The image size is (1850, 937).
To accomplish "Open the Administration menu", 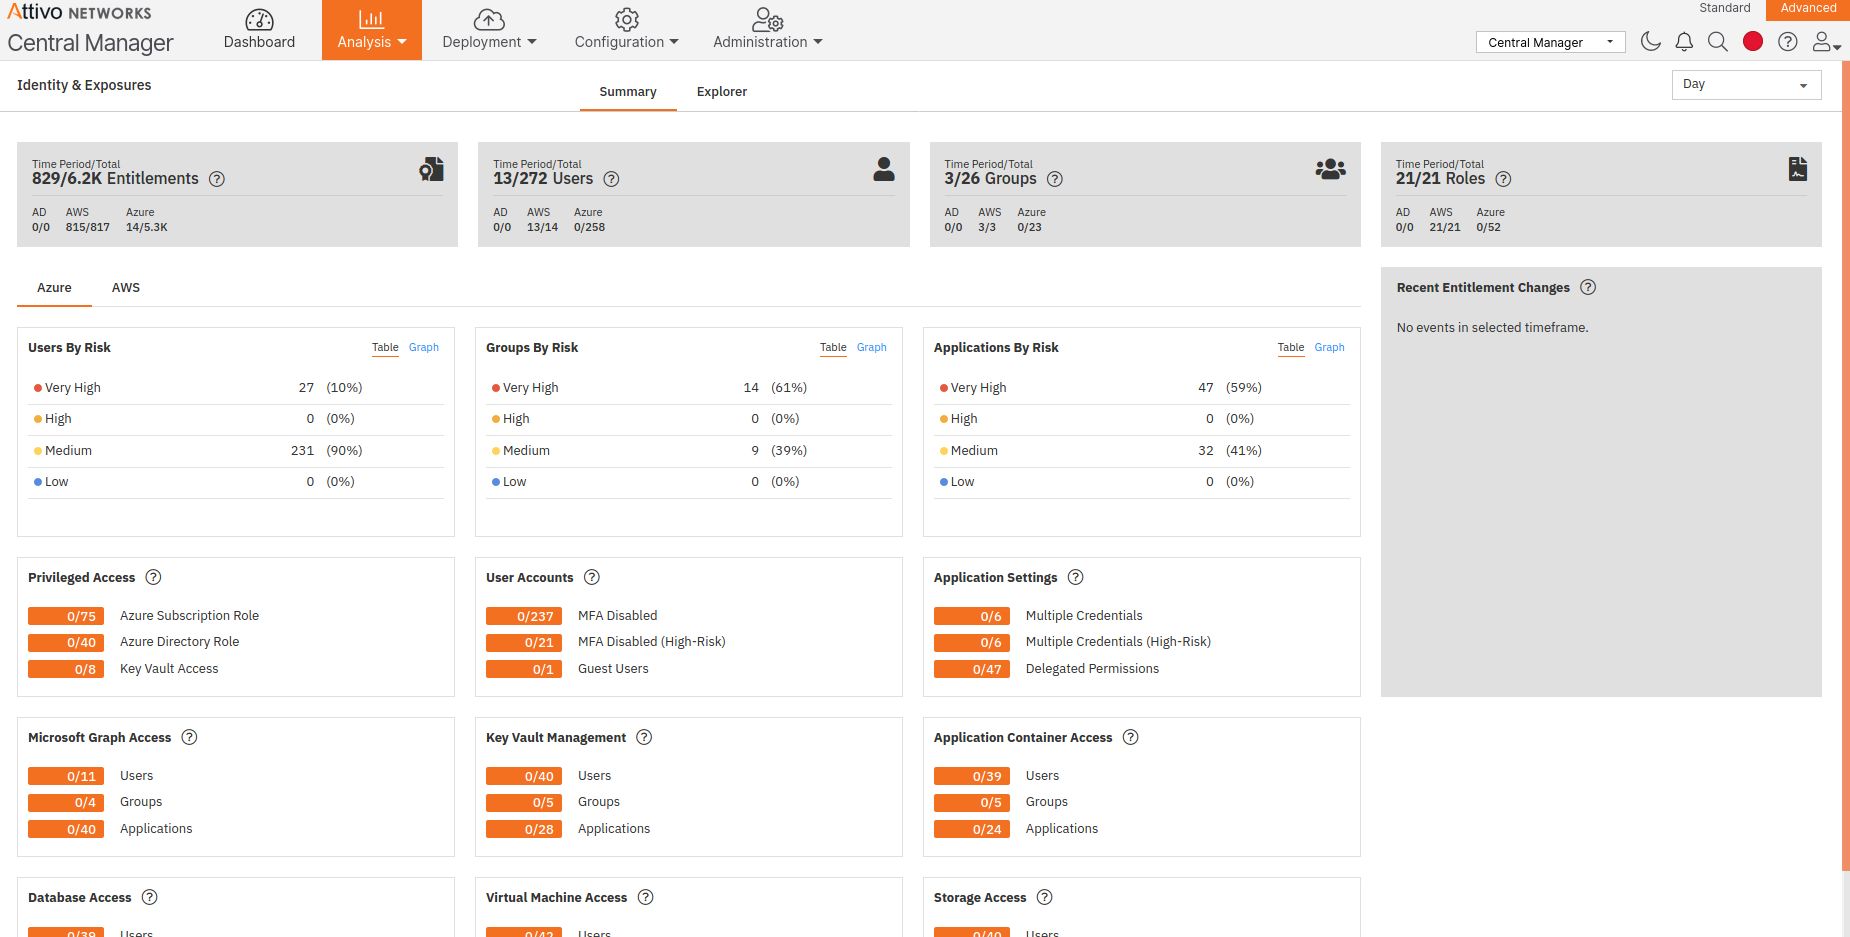I will tap(767, 30).
